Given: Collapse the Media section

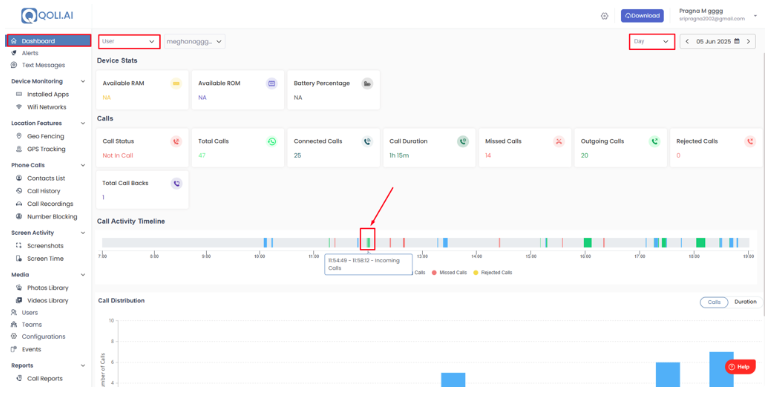Looking at the screenshot, I should pyautogui.click(x=82, y=275).
